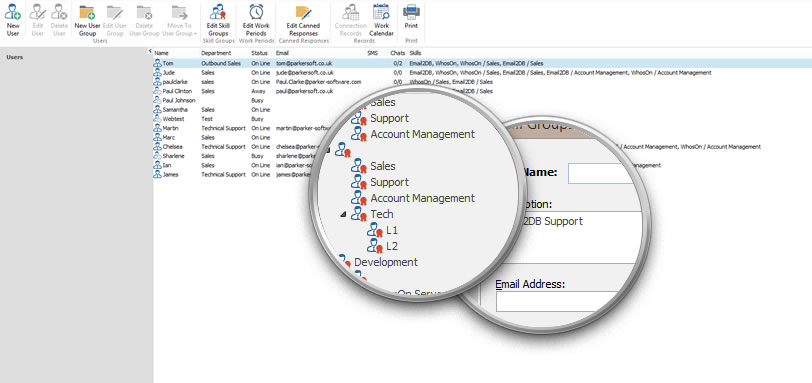
Task: Select the user icon beside Sharlene
Action: 157,156
